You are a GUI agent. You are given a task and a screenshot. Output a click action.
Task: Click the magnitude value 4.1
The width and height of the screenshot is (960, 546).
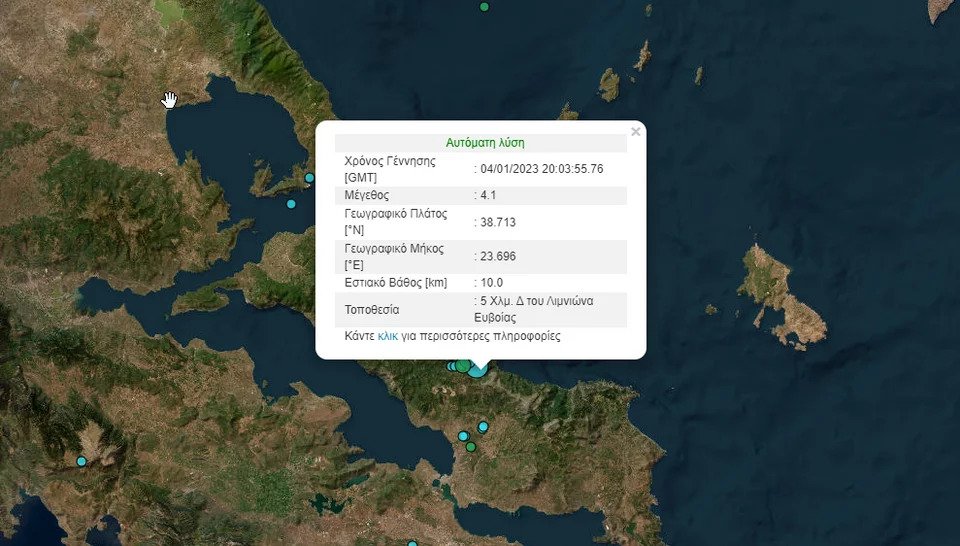pyautogui.click(x=489, y=195)
